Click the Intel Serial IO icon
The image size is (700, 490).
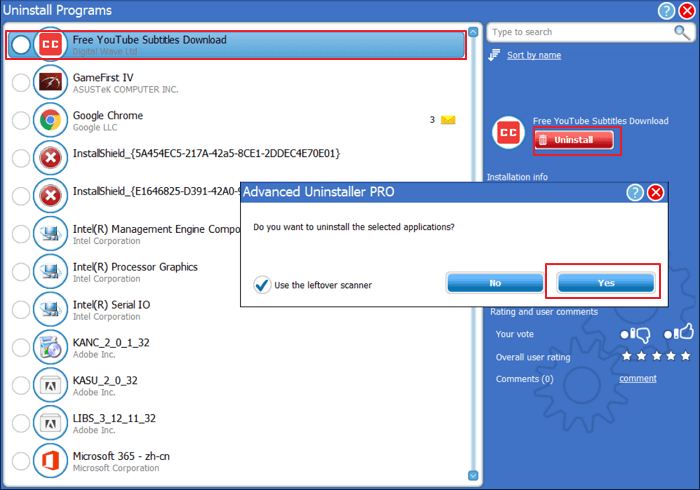pyautogui.click(x=50, y=310)
